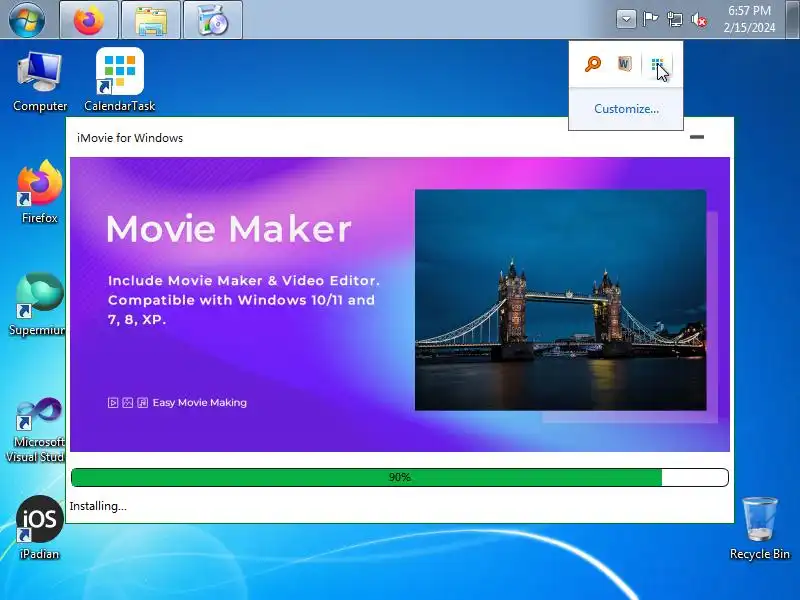Screen dimensions: 800x600
Task: Open the Action Center flag icon
Action: tap(650, 19)
